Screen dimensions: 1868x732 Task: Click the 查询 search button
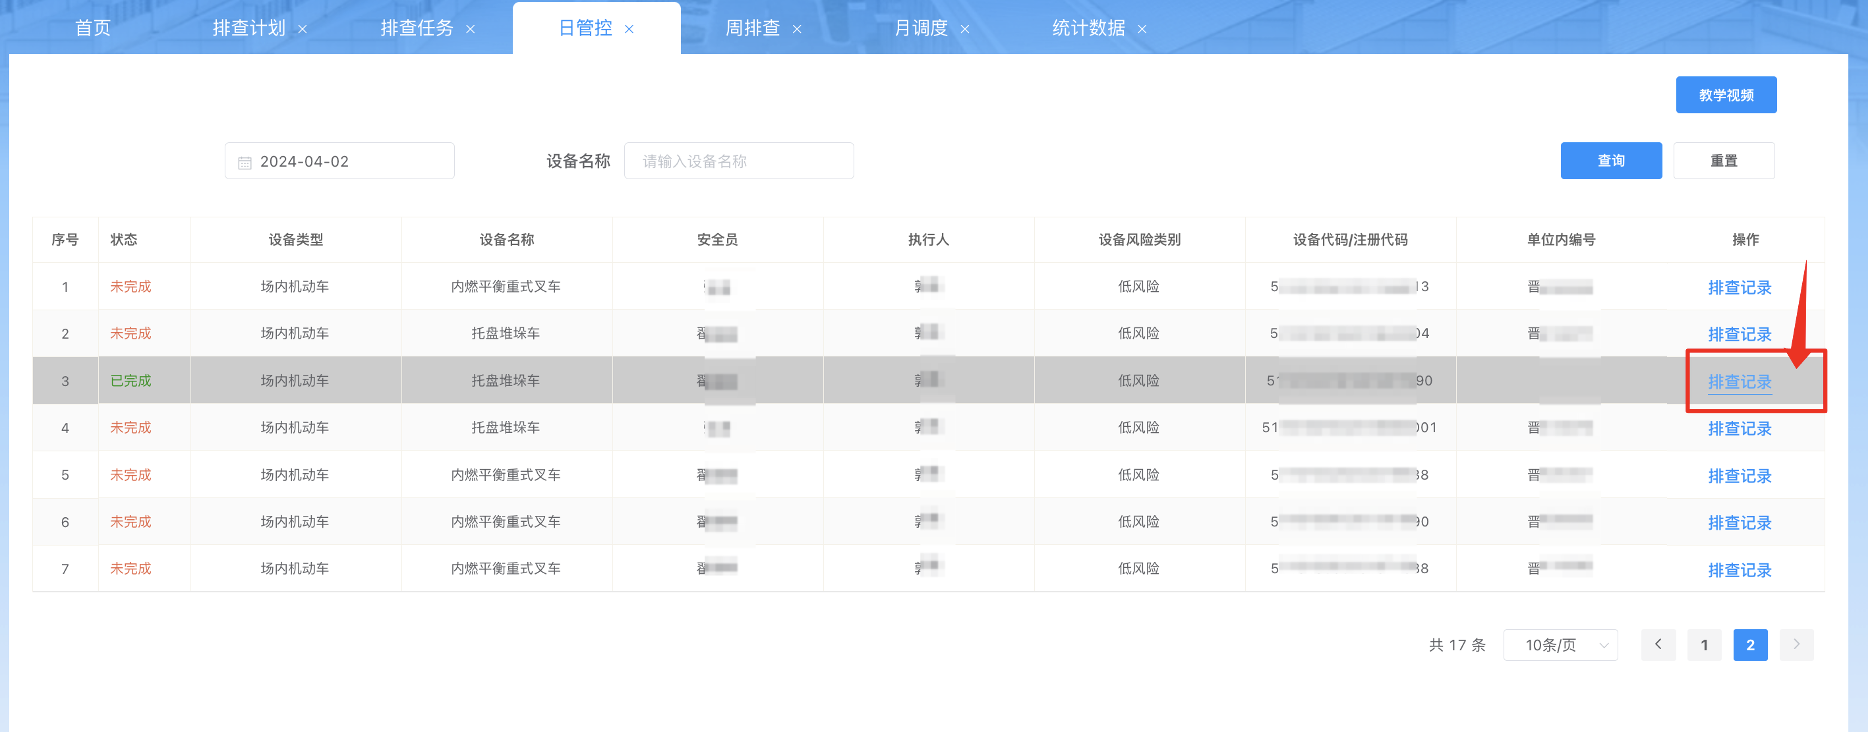point(1610,161)
